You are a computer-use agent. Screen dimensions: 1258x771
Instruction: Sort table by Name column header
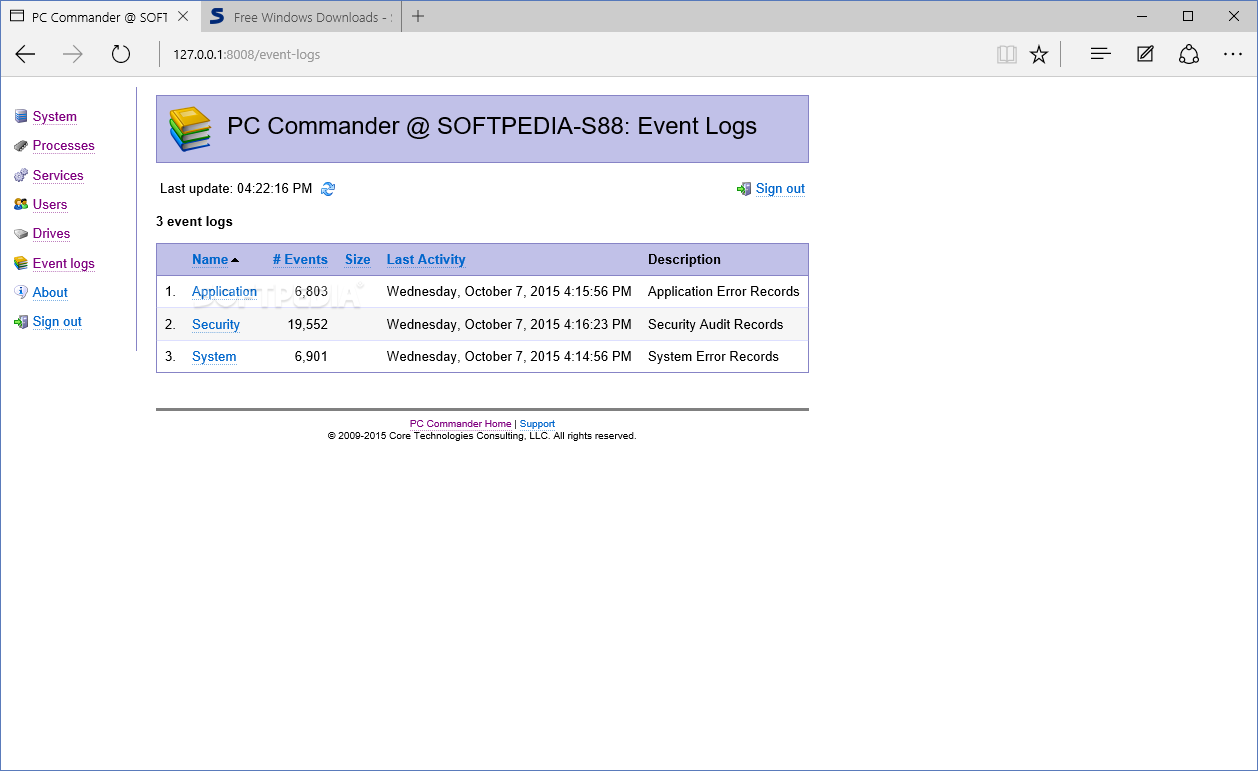[x=210, y=259]
